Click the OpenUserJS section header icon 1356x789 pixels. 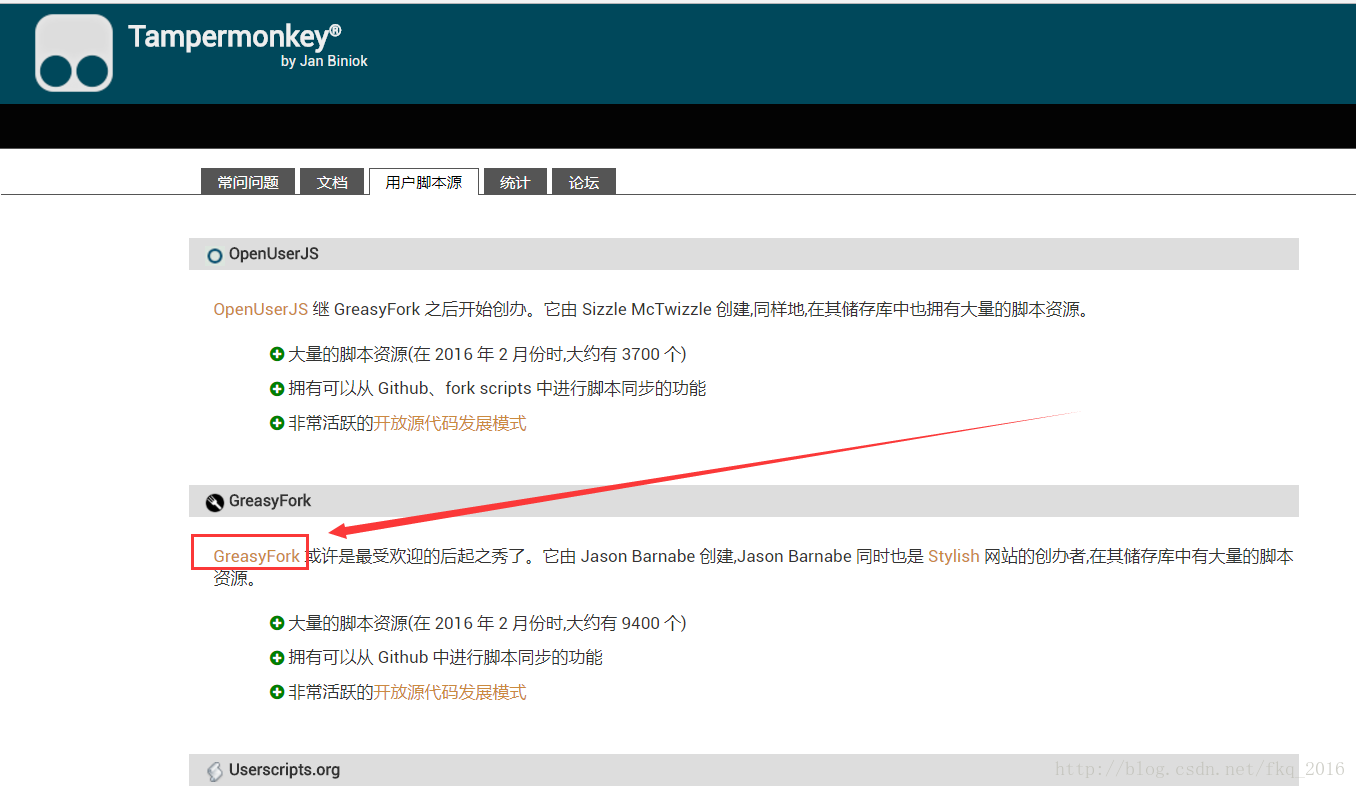pyautogui.click(x=214, y=255)
